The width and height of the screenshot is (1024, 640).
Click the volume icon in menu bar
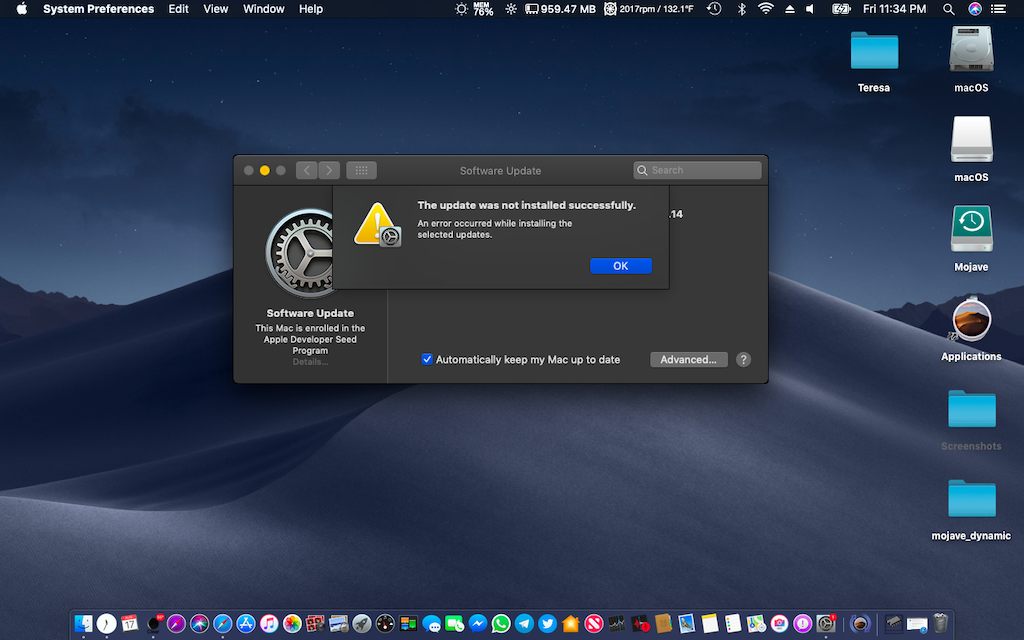(x=810, y=8)
